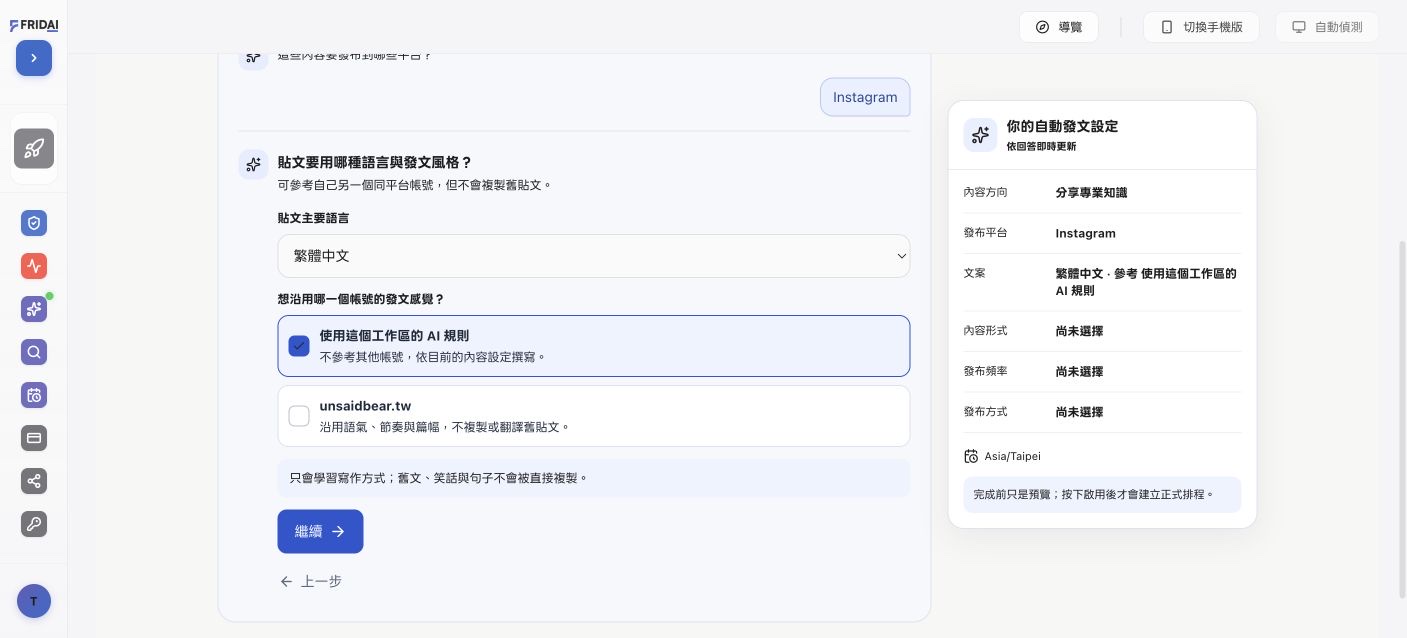This screenshot has height=638, width=1407.
Task: Click the 自動偵測 button
Action: [1327, 27]
